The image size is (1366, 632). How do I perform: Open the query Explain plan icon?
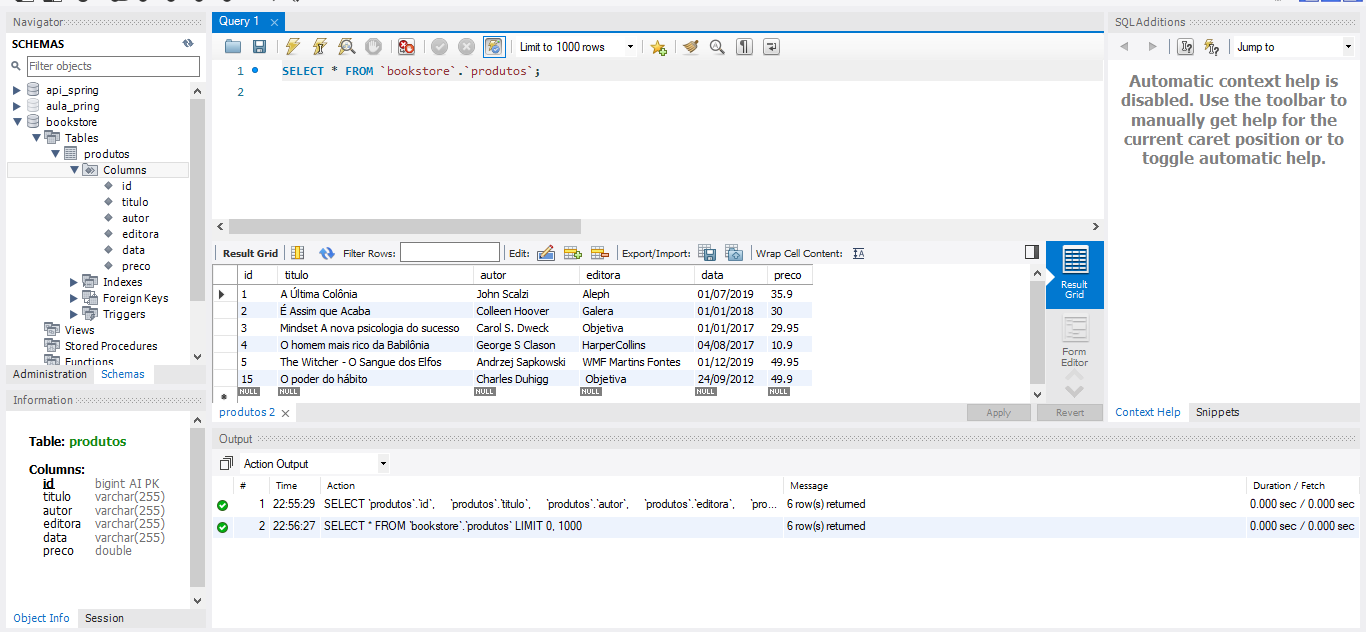(345, 46)
